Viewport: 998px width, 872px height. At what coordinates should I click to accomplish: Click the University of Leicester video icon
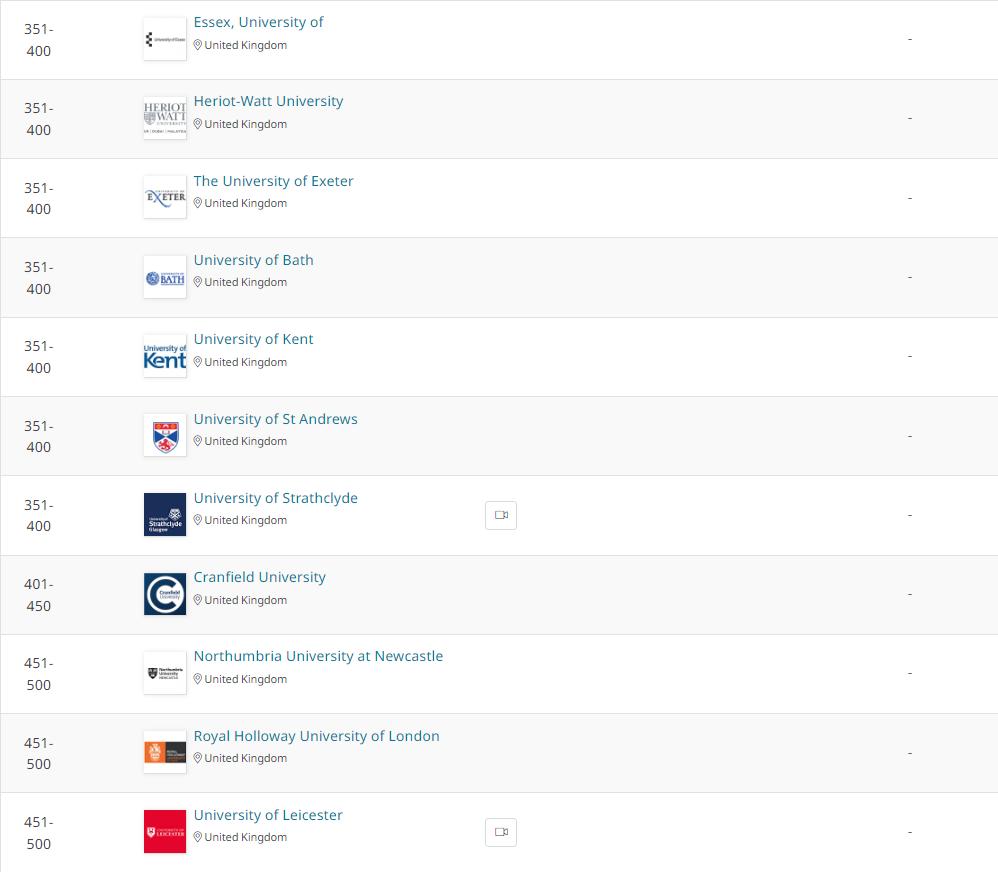pos(501,832)
